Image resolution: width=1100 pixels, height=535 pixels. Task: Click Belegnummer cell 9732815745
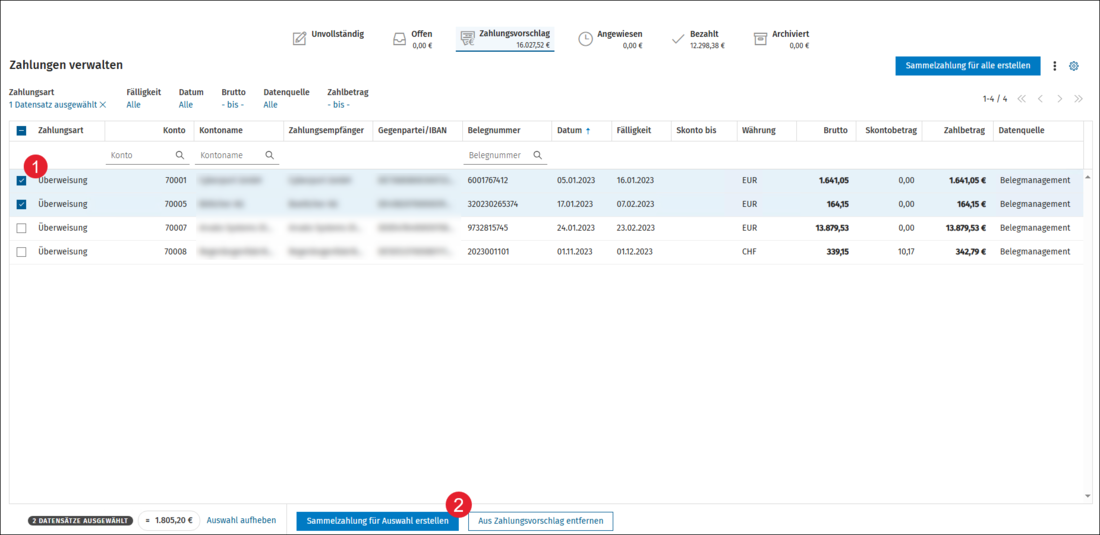[488, 228]
